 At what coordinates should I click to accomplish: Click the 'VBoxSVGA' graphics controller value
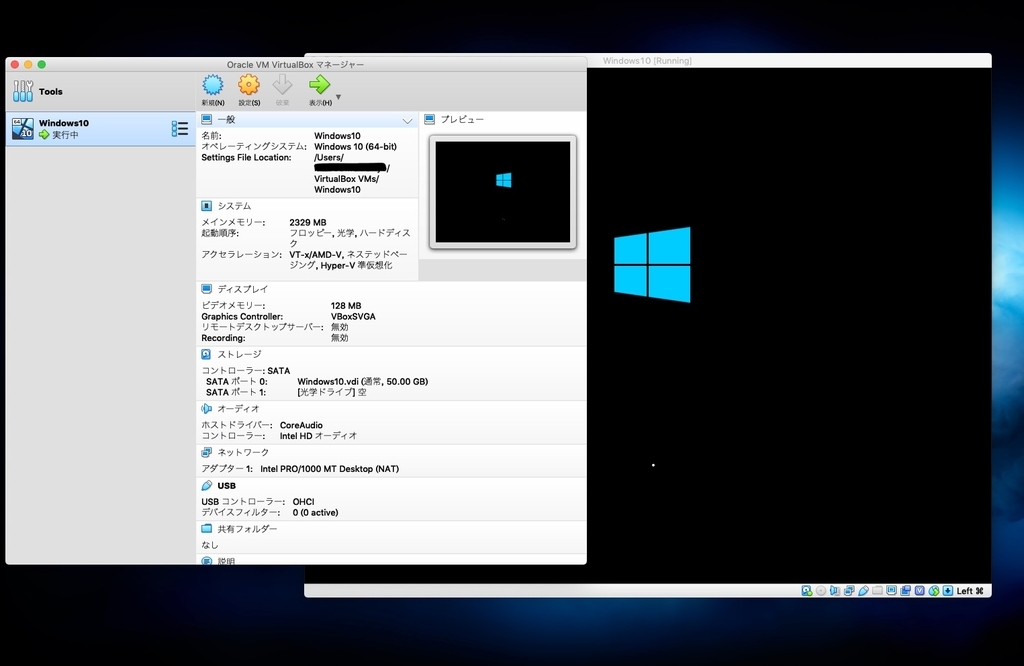point(353,317)
